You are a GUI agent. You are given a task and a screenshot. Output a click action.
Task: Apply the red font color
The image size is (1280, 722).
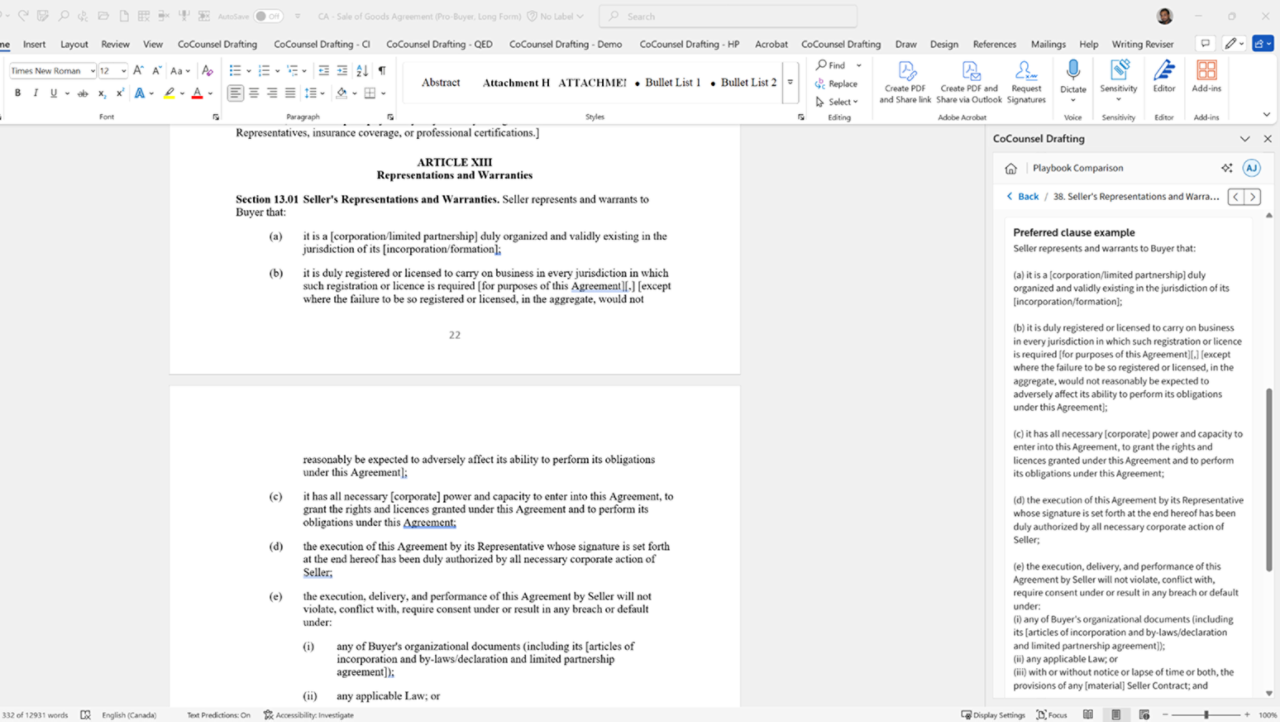[197, 93]
